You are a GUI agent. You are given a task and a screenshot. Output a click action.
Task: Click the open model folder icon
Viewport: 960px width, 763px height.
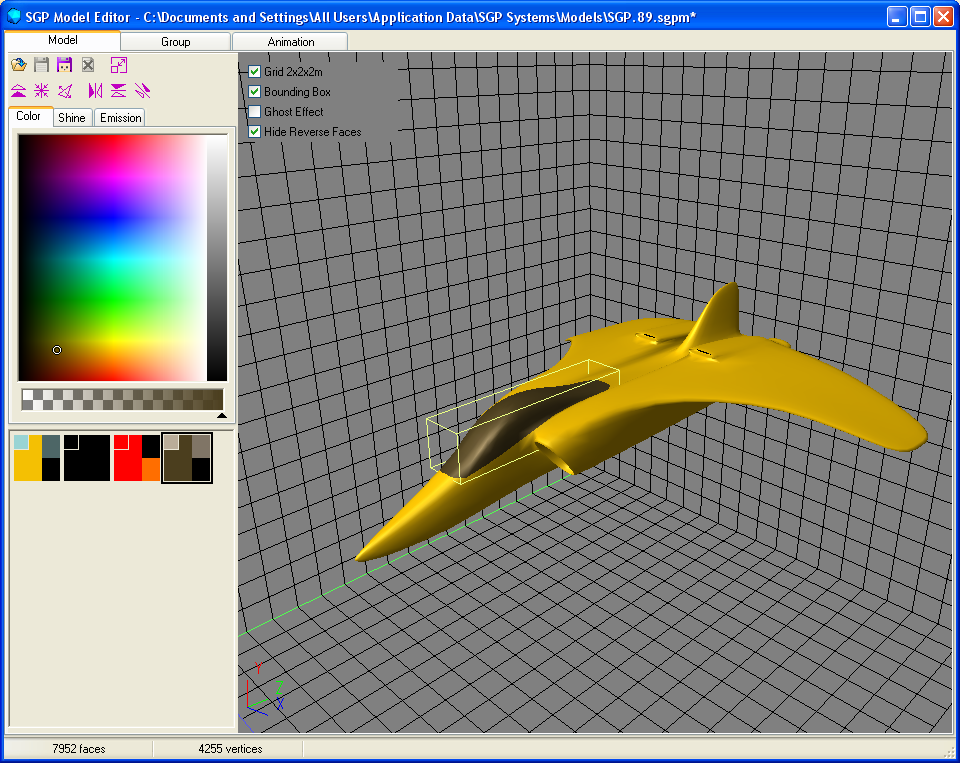18,65
